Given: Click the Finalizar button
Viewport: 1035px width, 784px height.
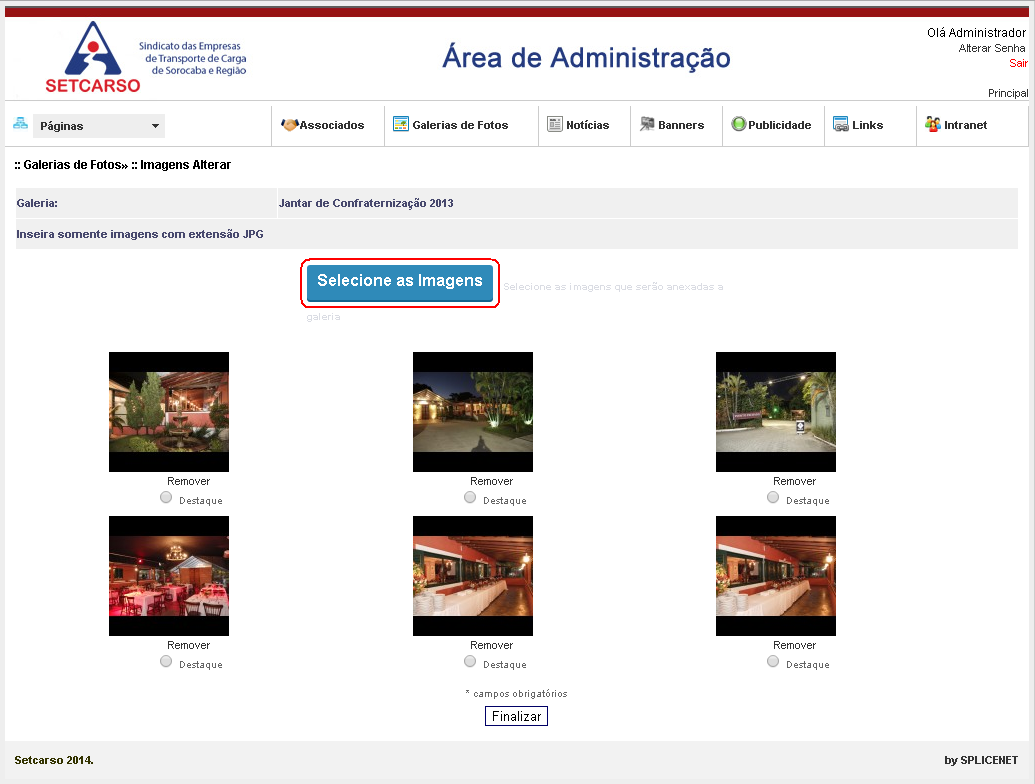Looking at the screenshot, I should [516, 716].
